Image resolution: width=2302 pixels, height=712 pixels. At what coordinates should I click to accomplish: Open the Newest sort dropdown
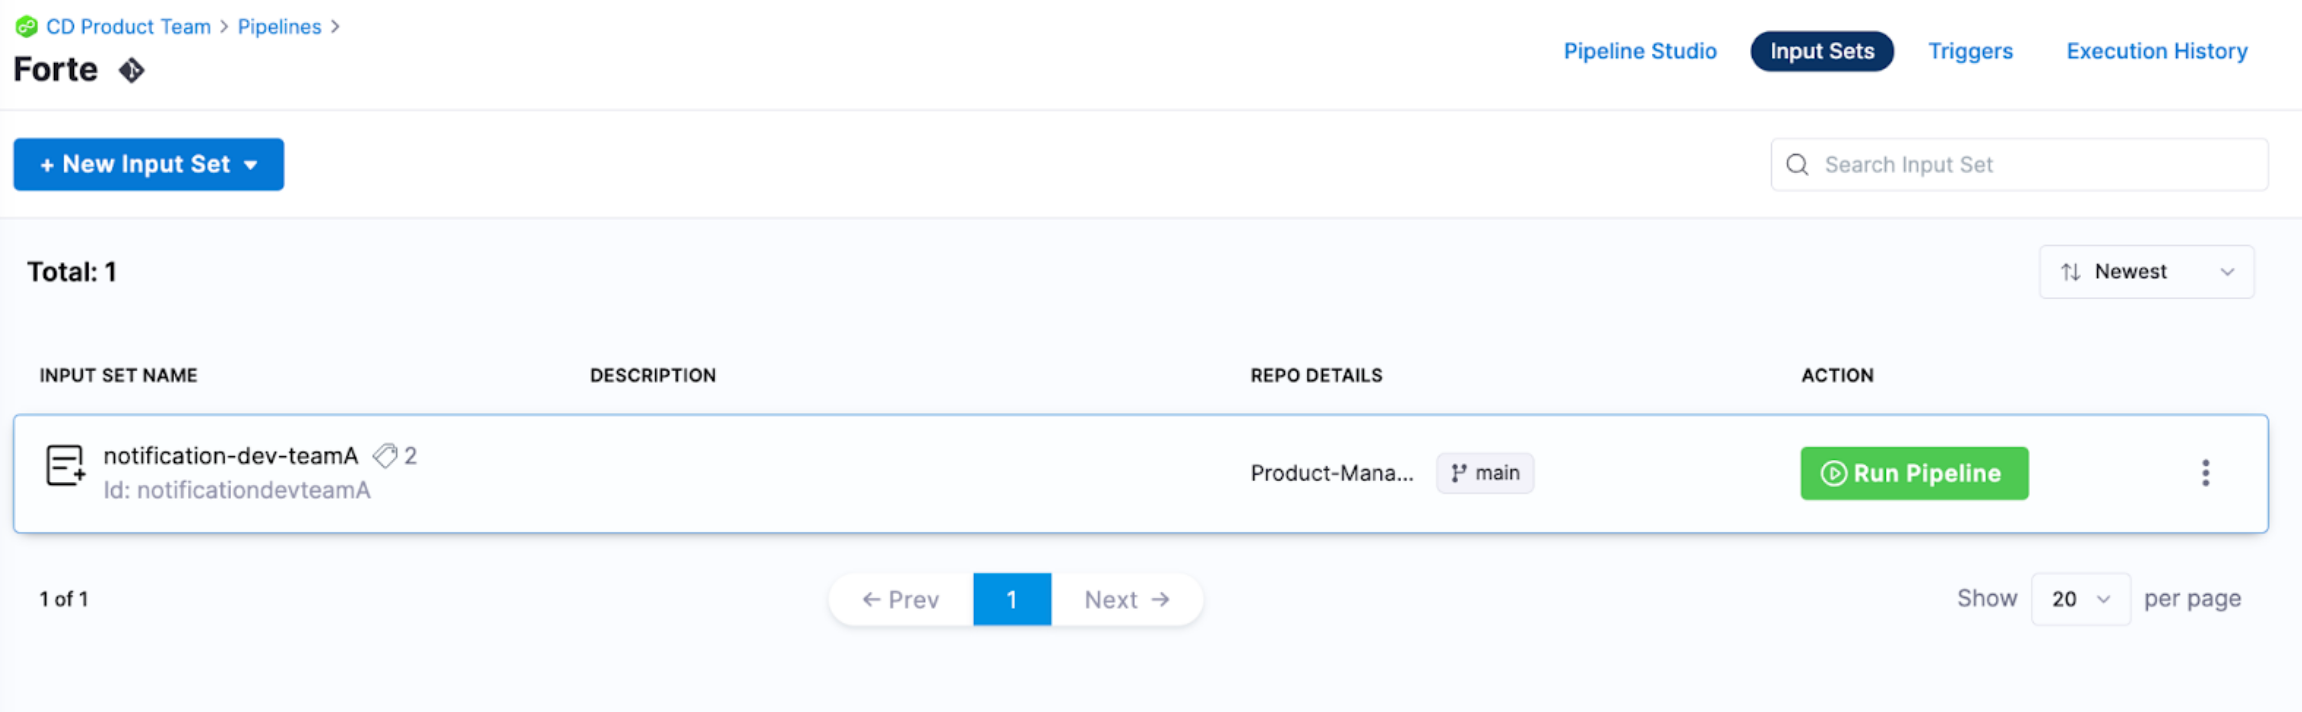coord(2146,272)
